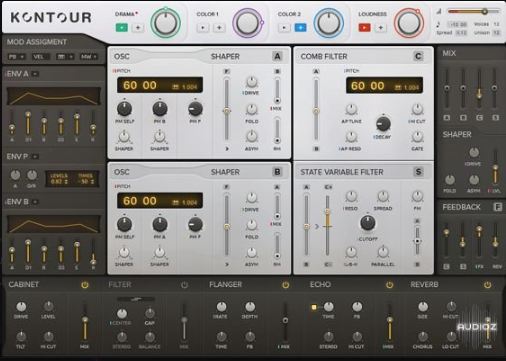The height and width of the screenshot is (361, 506).
Task: Toggle the Reverb power button
Action: pos(487,285)
